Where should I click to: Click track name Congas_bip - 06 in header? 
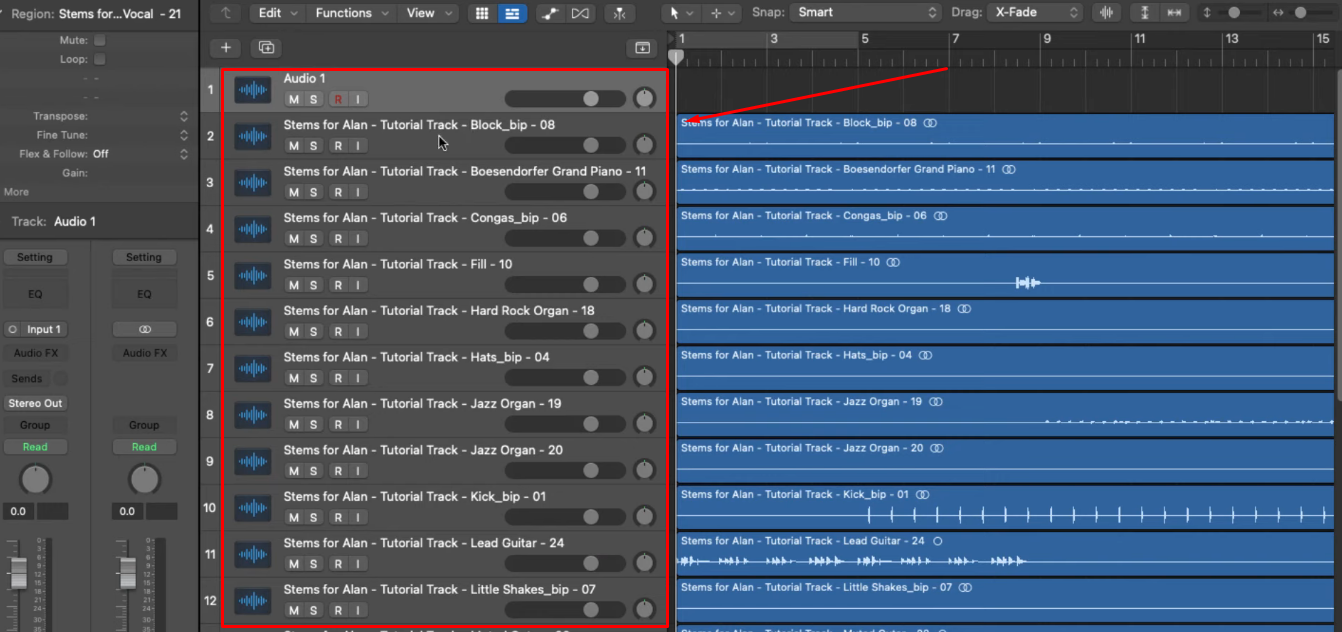point(425,217)
